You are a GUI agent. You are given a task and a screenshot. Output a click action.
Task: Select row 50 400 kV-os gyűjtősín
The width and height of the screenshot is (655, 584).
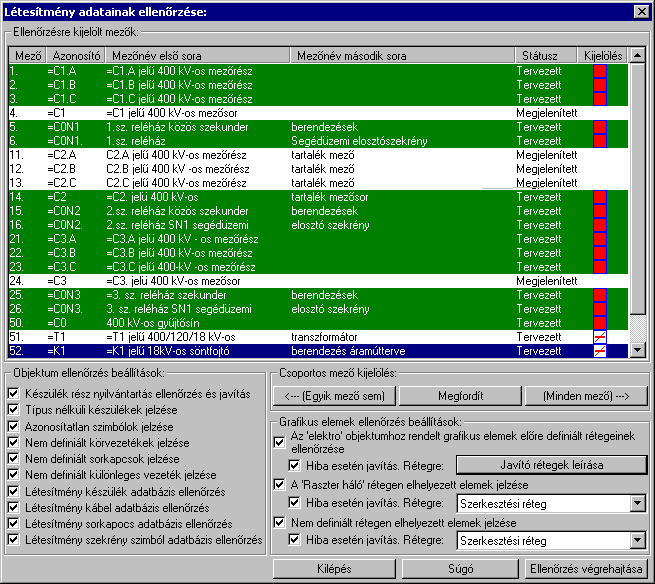coord(318,323)
